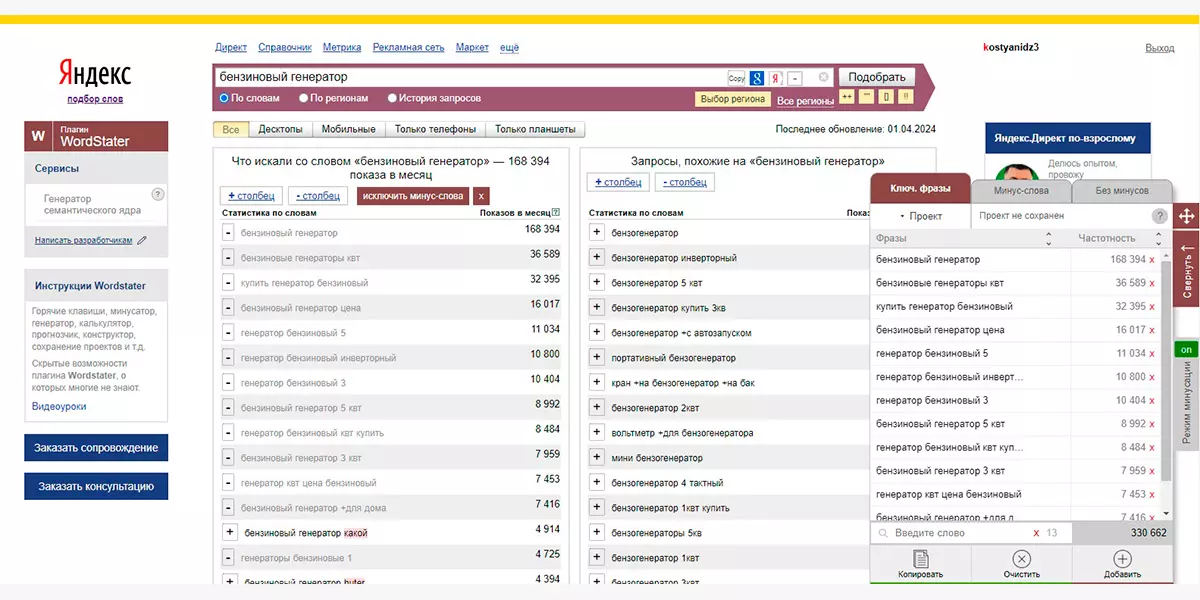Remove бензиновый генератор цена from panel list
Viewport: 1200px width, 600px height.
click(1152, 330)
